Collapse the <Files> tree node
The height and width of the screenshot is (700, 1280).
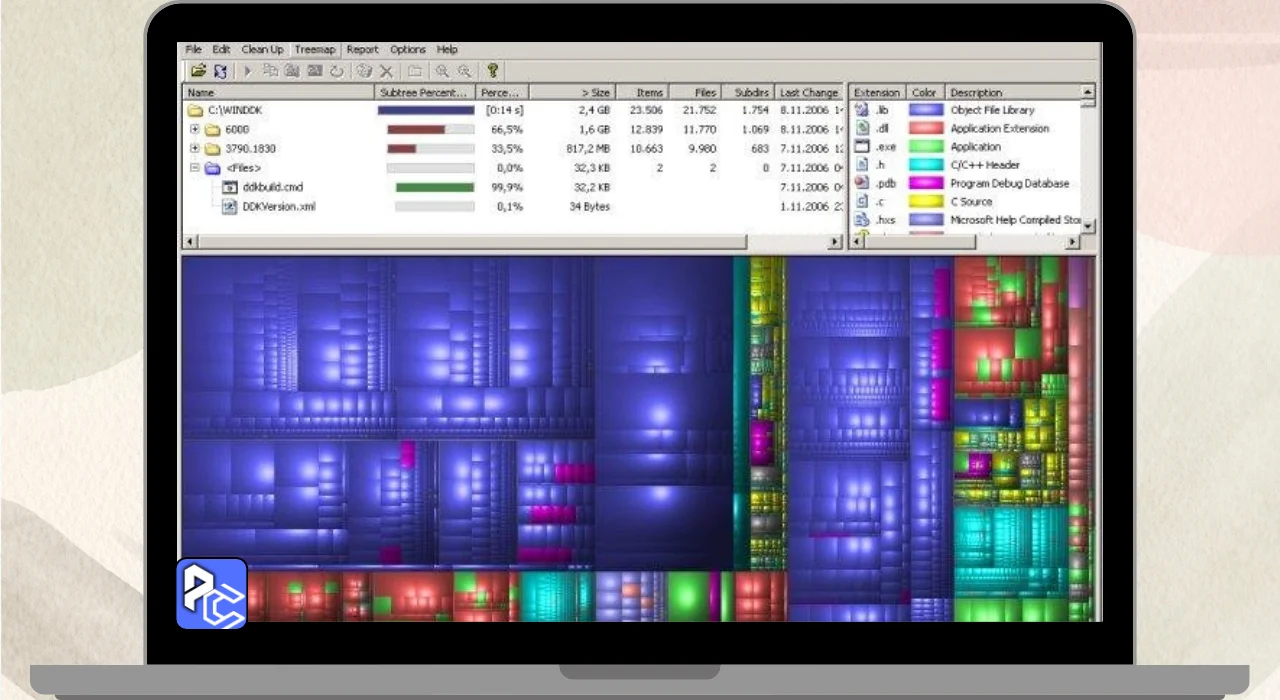click(x=195, y=168)
